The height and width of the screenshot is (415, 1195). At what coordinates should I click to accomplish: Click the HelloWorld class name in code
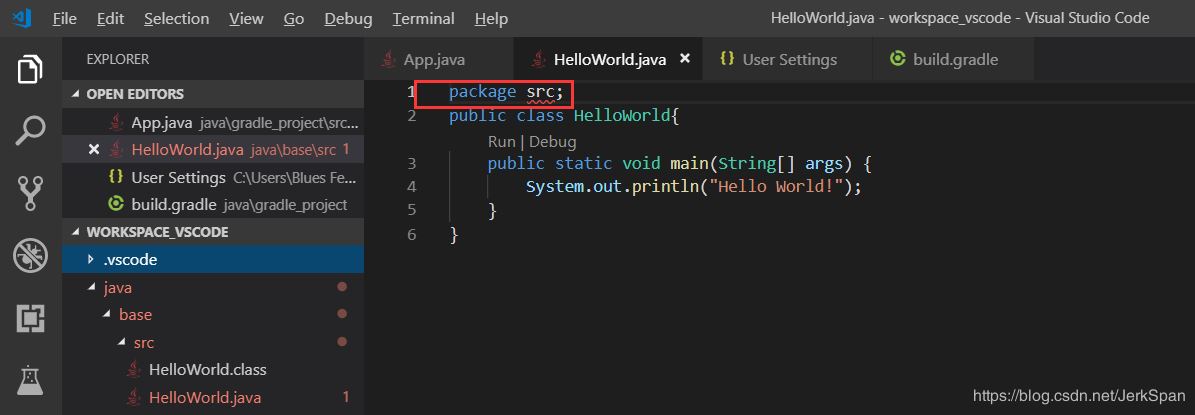(x=620, y=117)
